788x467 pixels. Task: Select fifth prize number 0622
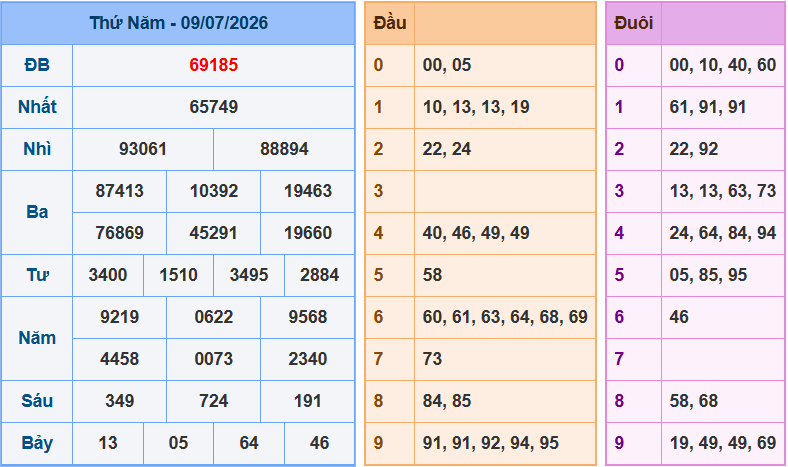click(214, 317)
